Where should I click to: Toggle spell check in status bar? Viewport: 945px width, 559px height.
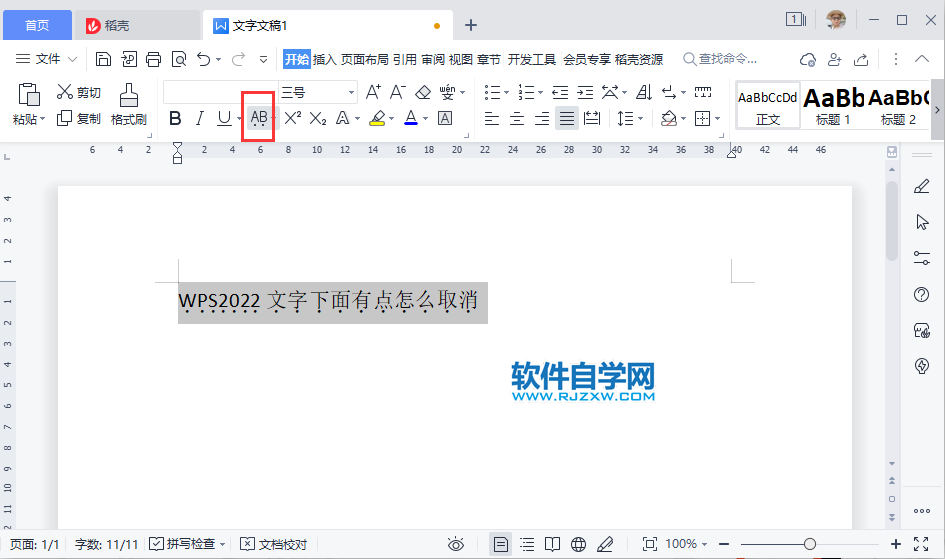pyautogui.click(x=186, y=544)
